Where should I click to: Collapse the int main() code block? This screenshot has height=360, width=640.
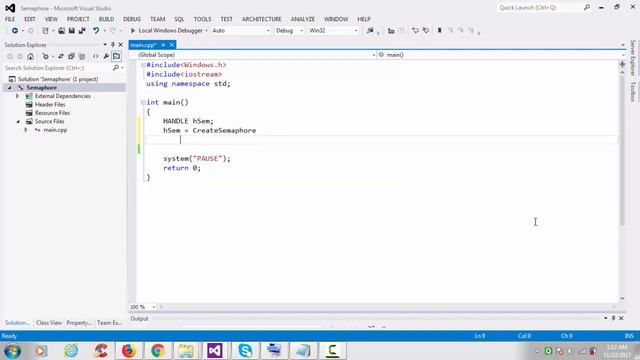tap(143, 102)
